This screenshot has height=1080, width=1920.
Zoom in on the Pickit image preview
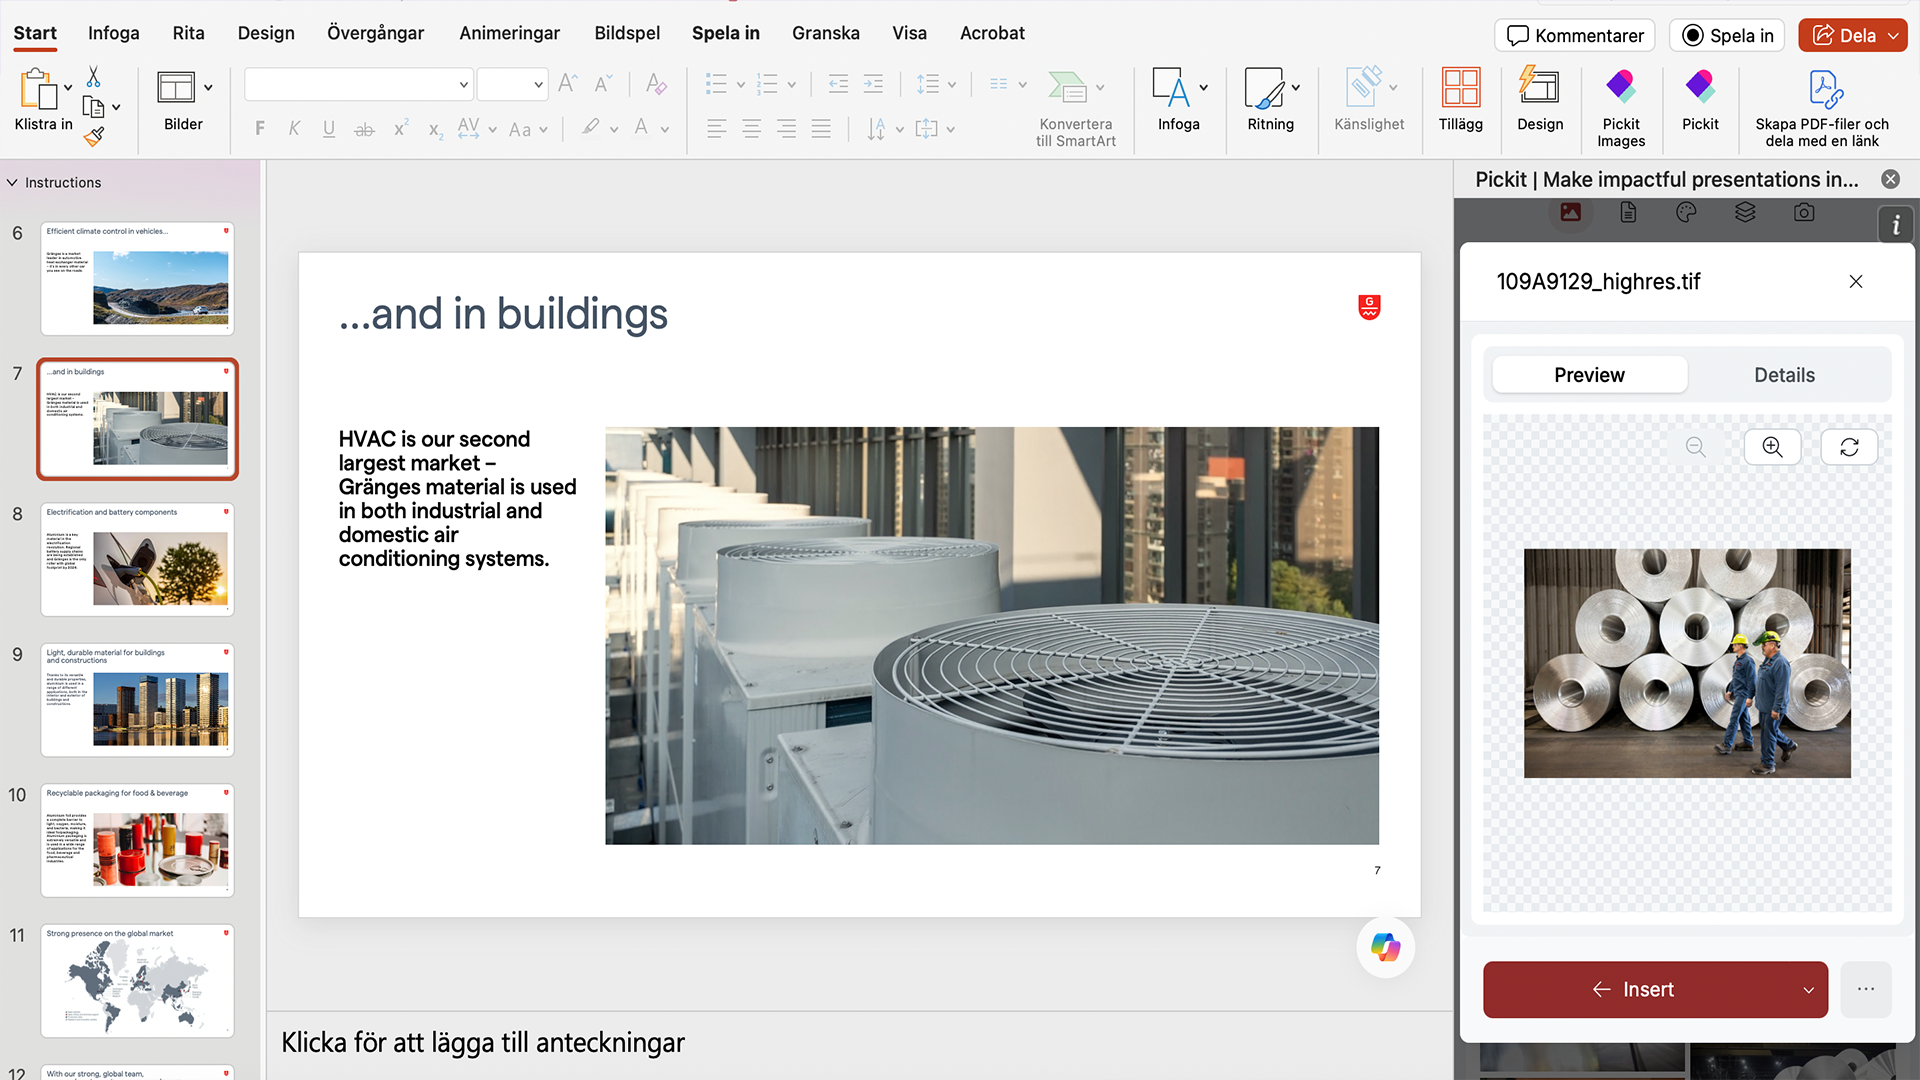pos(1772,447)
